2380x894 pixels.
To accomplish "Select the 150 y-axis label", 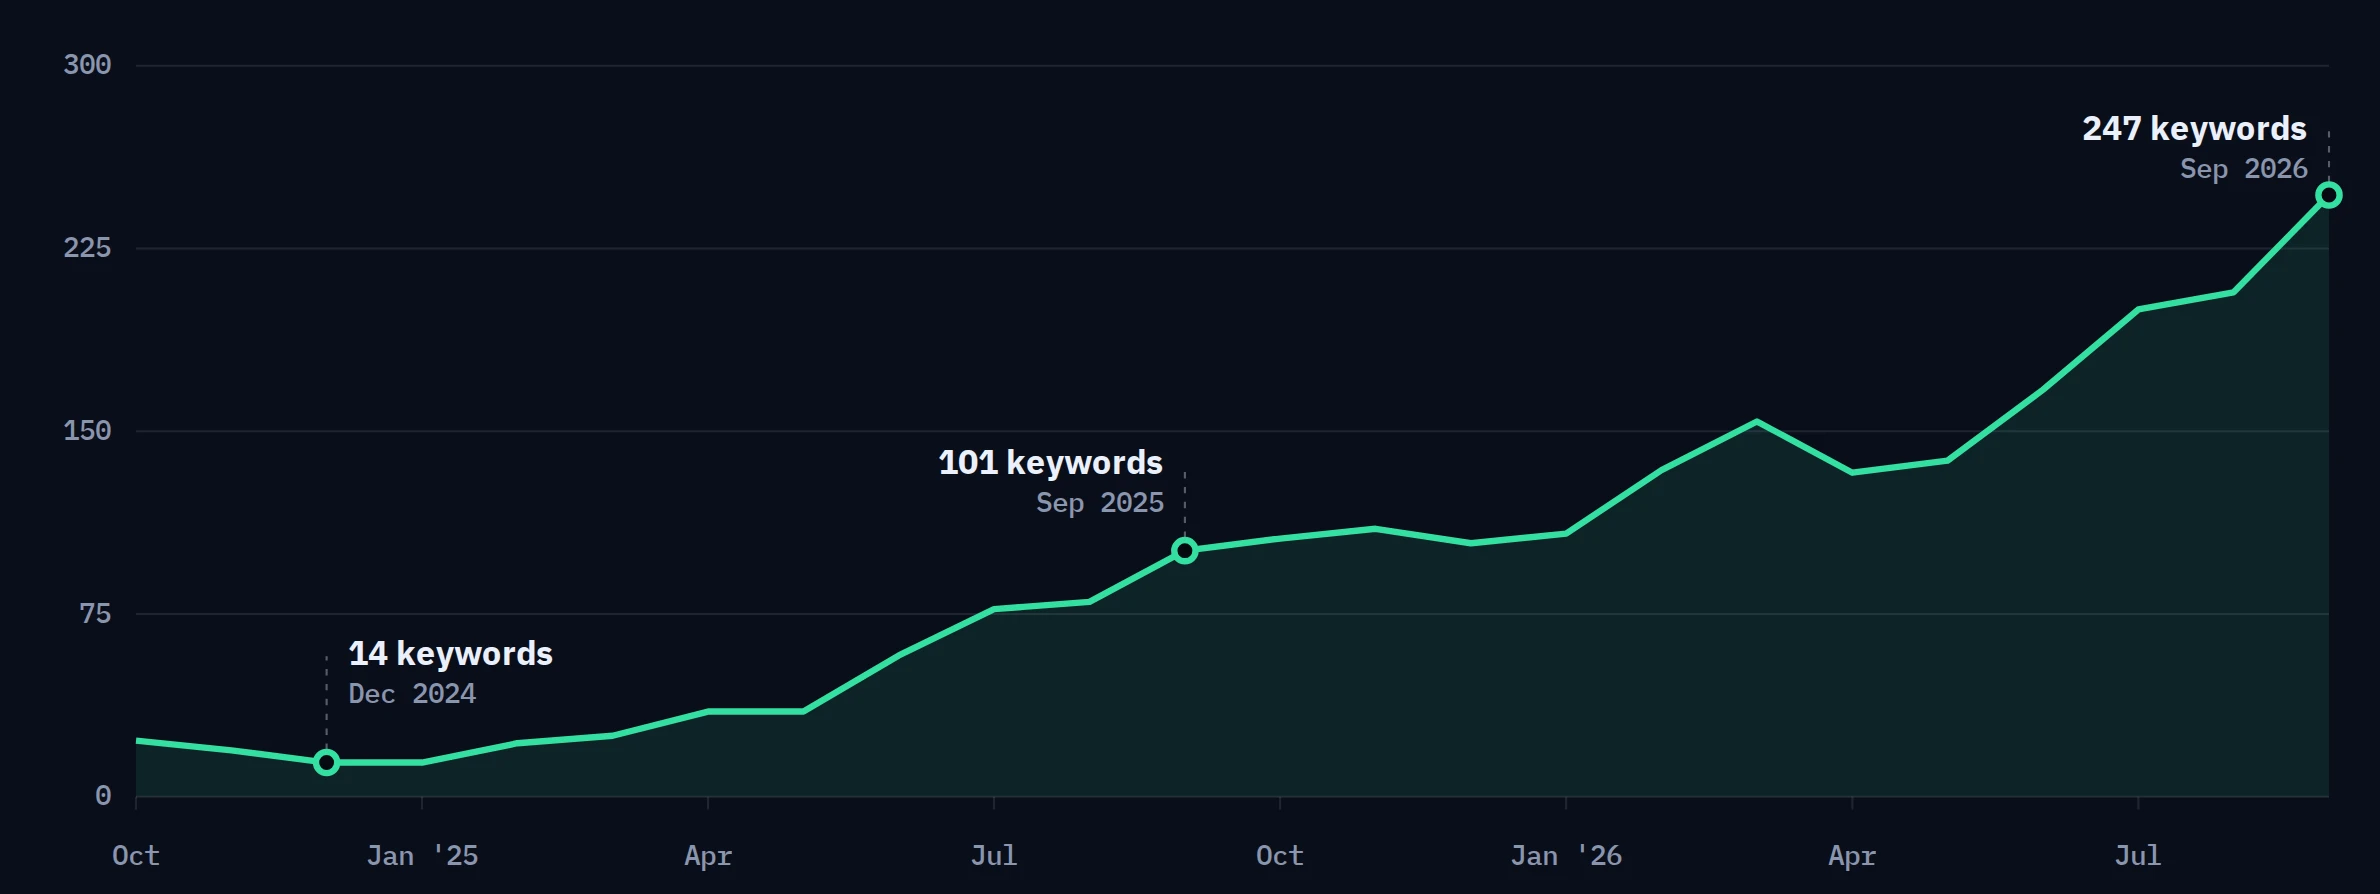I will (87, 431).
